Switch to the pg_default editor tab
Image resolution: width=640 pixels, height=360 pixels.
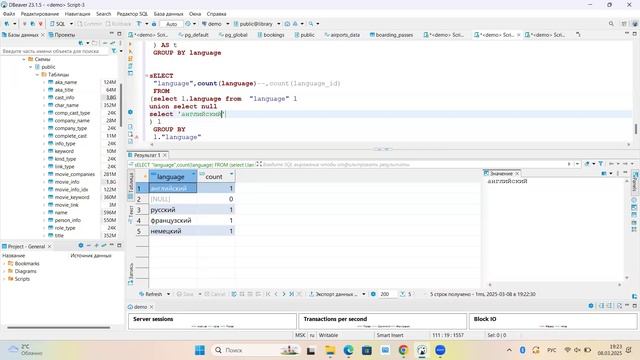click(193, 35)
